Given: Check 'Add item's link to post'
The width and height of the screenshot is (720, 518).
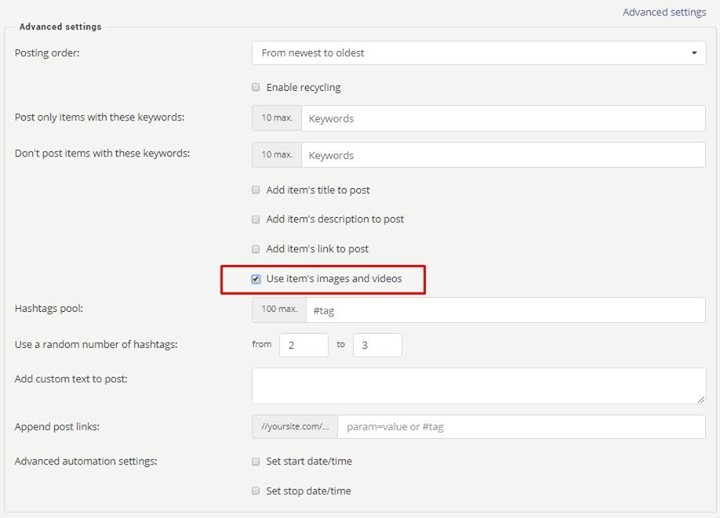Looking at the screenshot, I should (x=256, y=249).
